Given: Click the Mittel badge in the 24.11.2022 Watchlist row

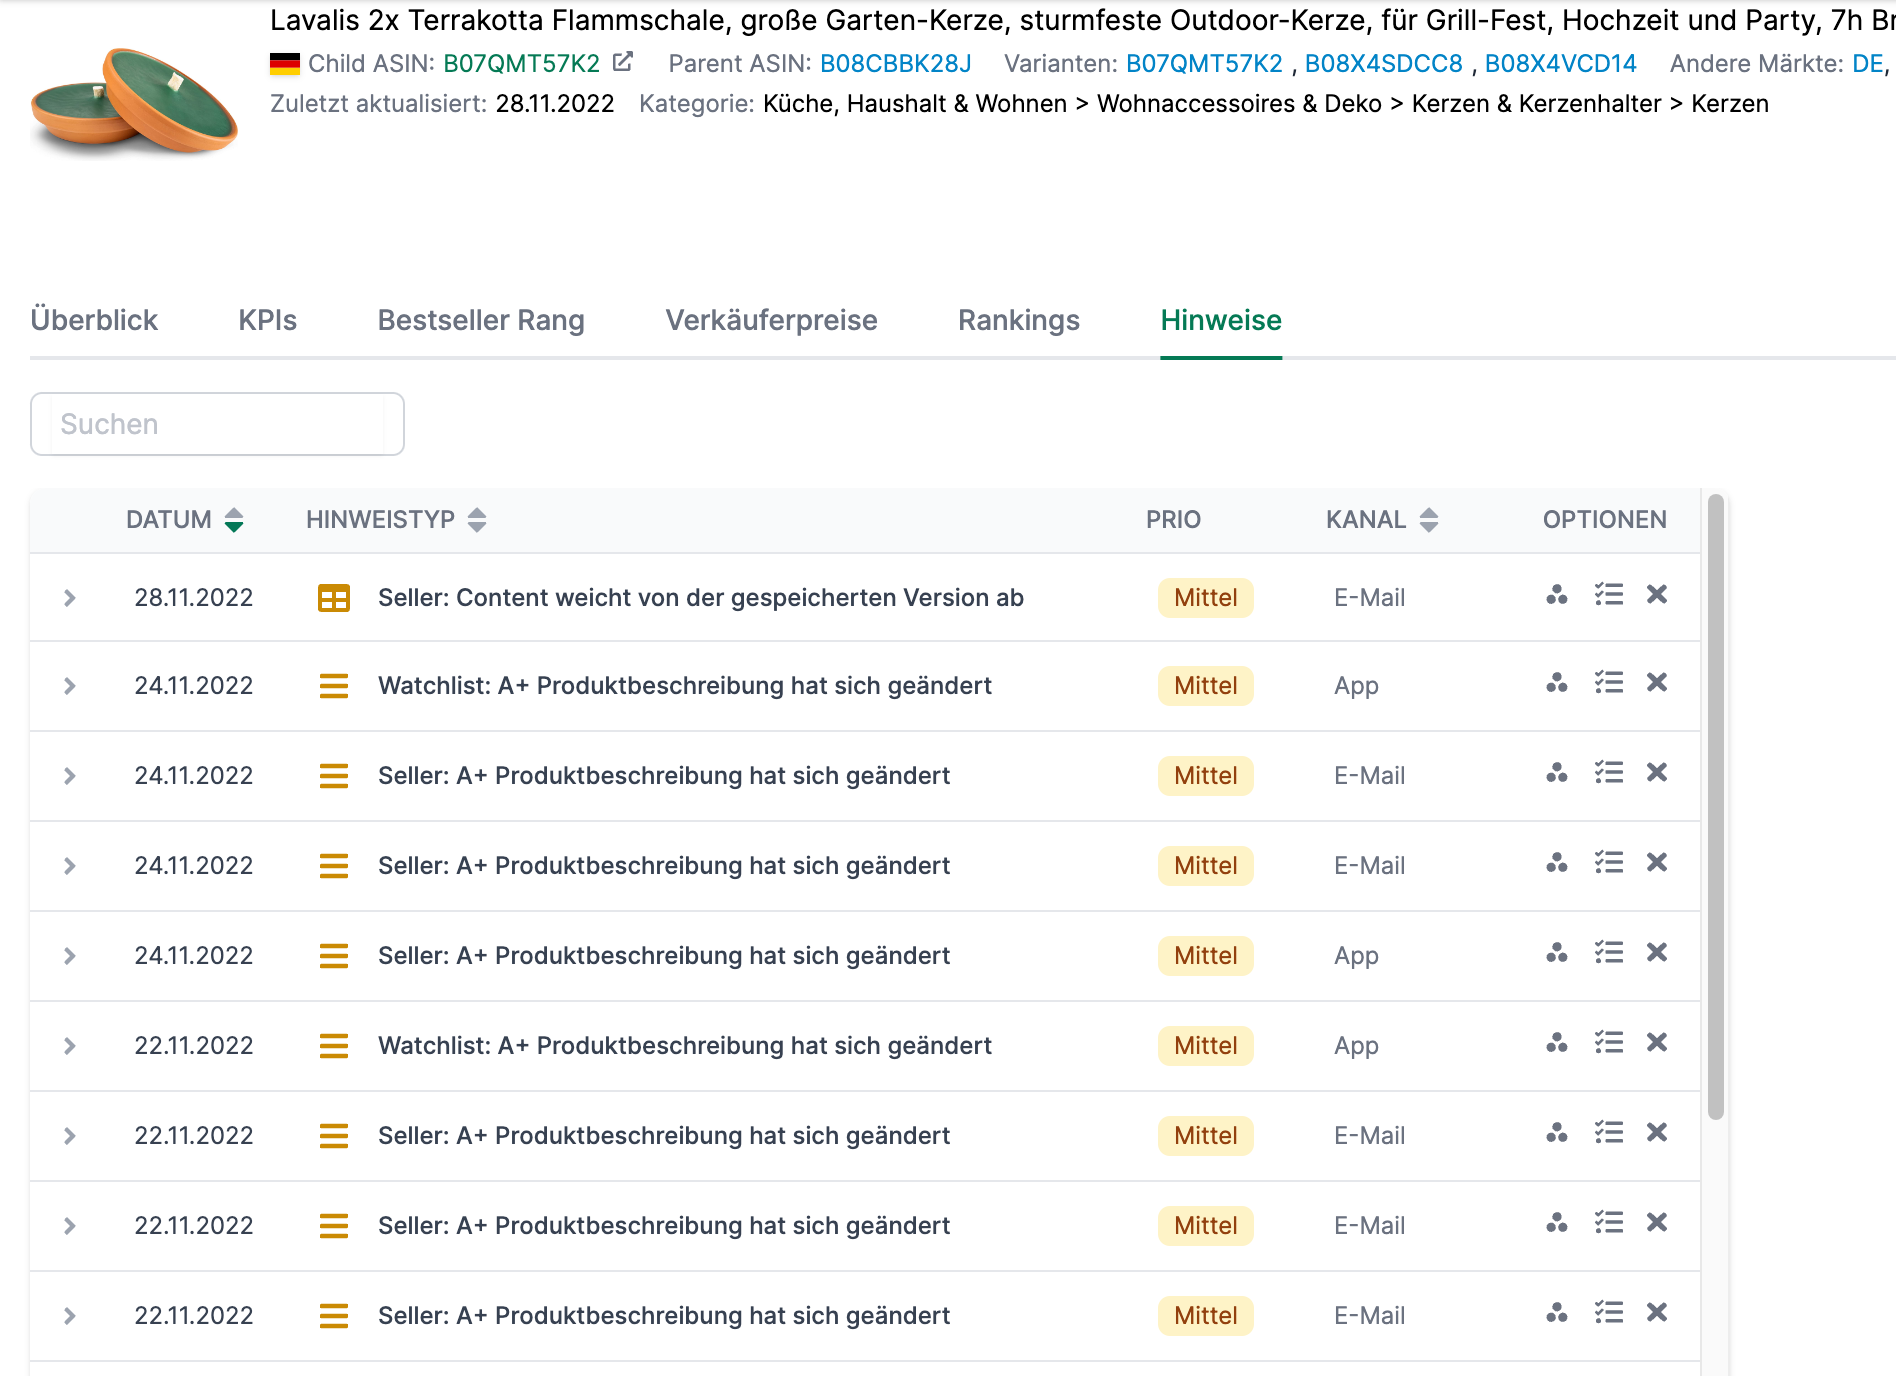Looking at the screenshot, I should [1206, 686].
